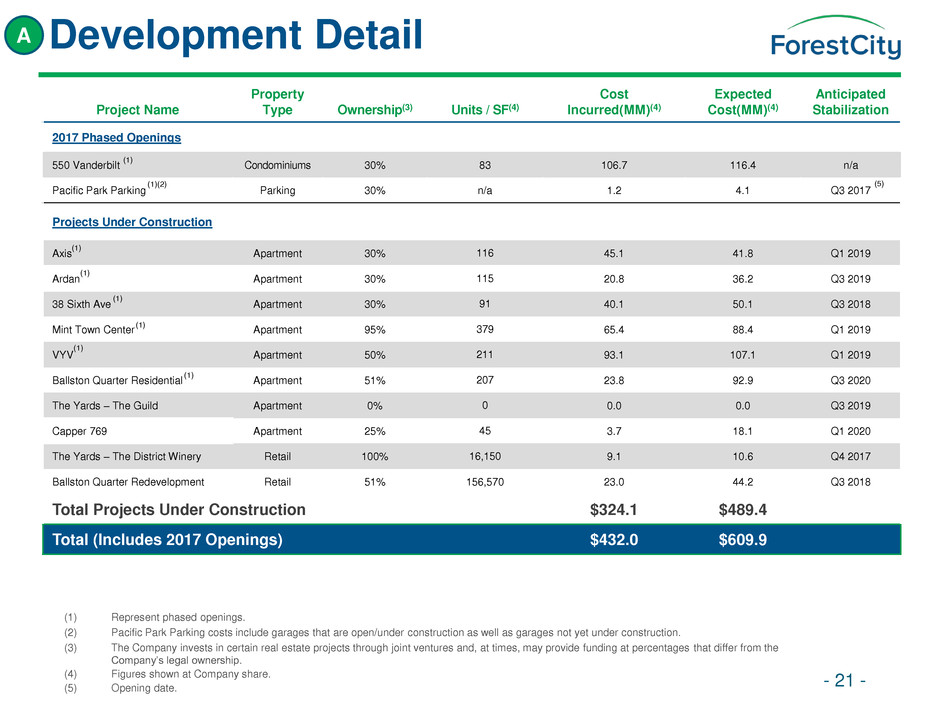Viewport: 940px width, 705px height.
Task: Click the "18.1" expected cost for Capper 769
Action: 743,431
